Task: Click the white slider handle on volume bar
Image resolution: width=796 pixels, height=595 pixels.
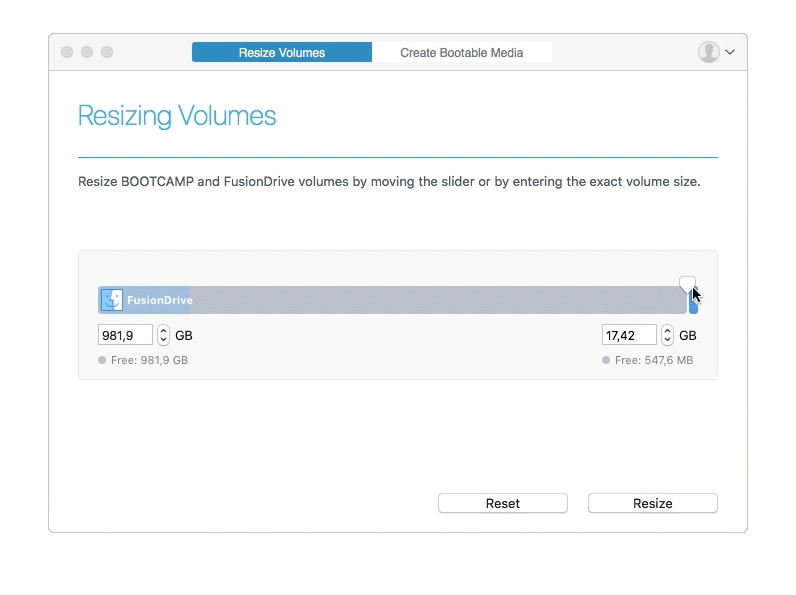Action: 687,284
